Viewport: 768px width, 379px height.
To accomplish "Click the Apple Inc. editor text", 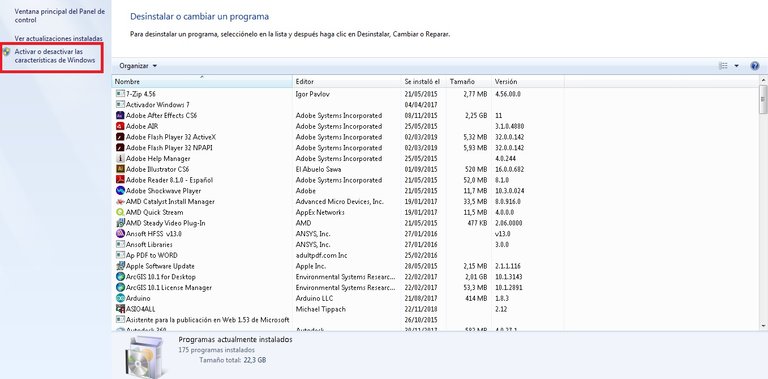I will [311, 266].
